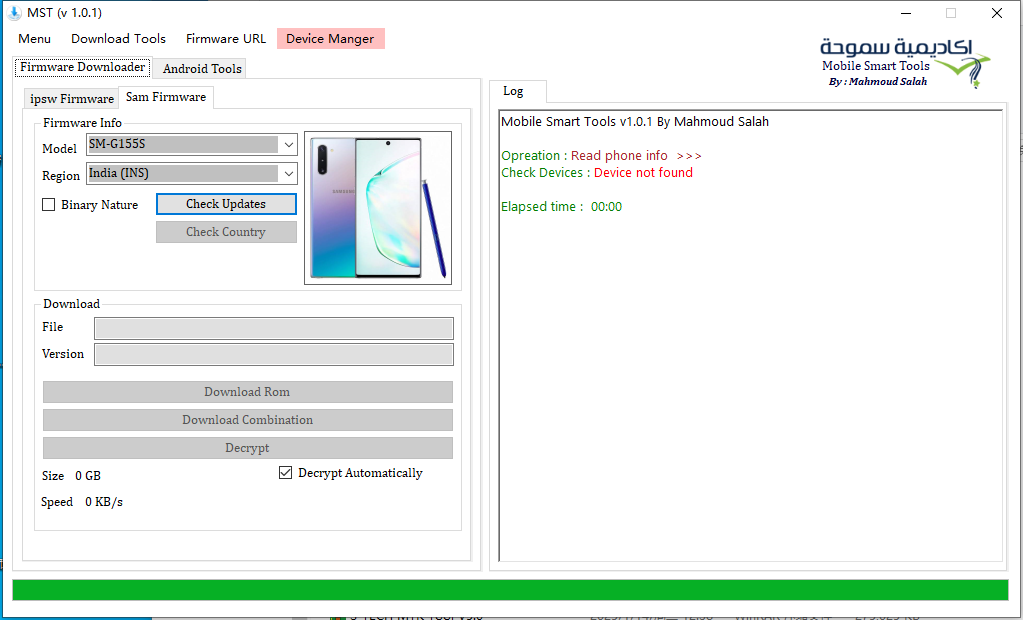This screenshot has height=620, width=1023.
Task: Click 'Device not found' log text
Action: pos(643,173)
